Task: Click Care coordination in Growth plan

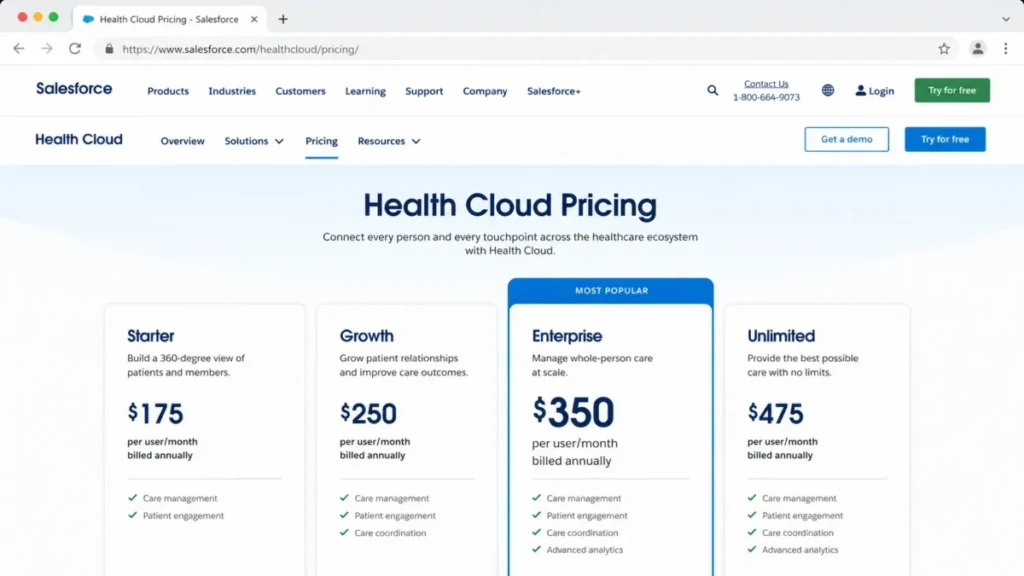Action: coord(390,533)
